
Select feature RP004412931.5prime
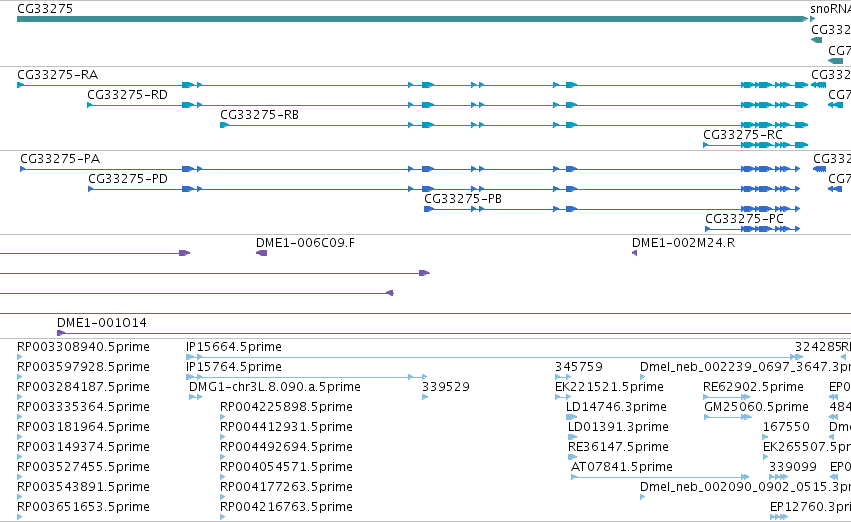[x=287, y=427]
